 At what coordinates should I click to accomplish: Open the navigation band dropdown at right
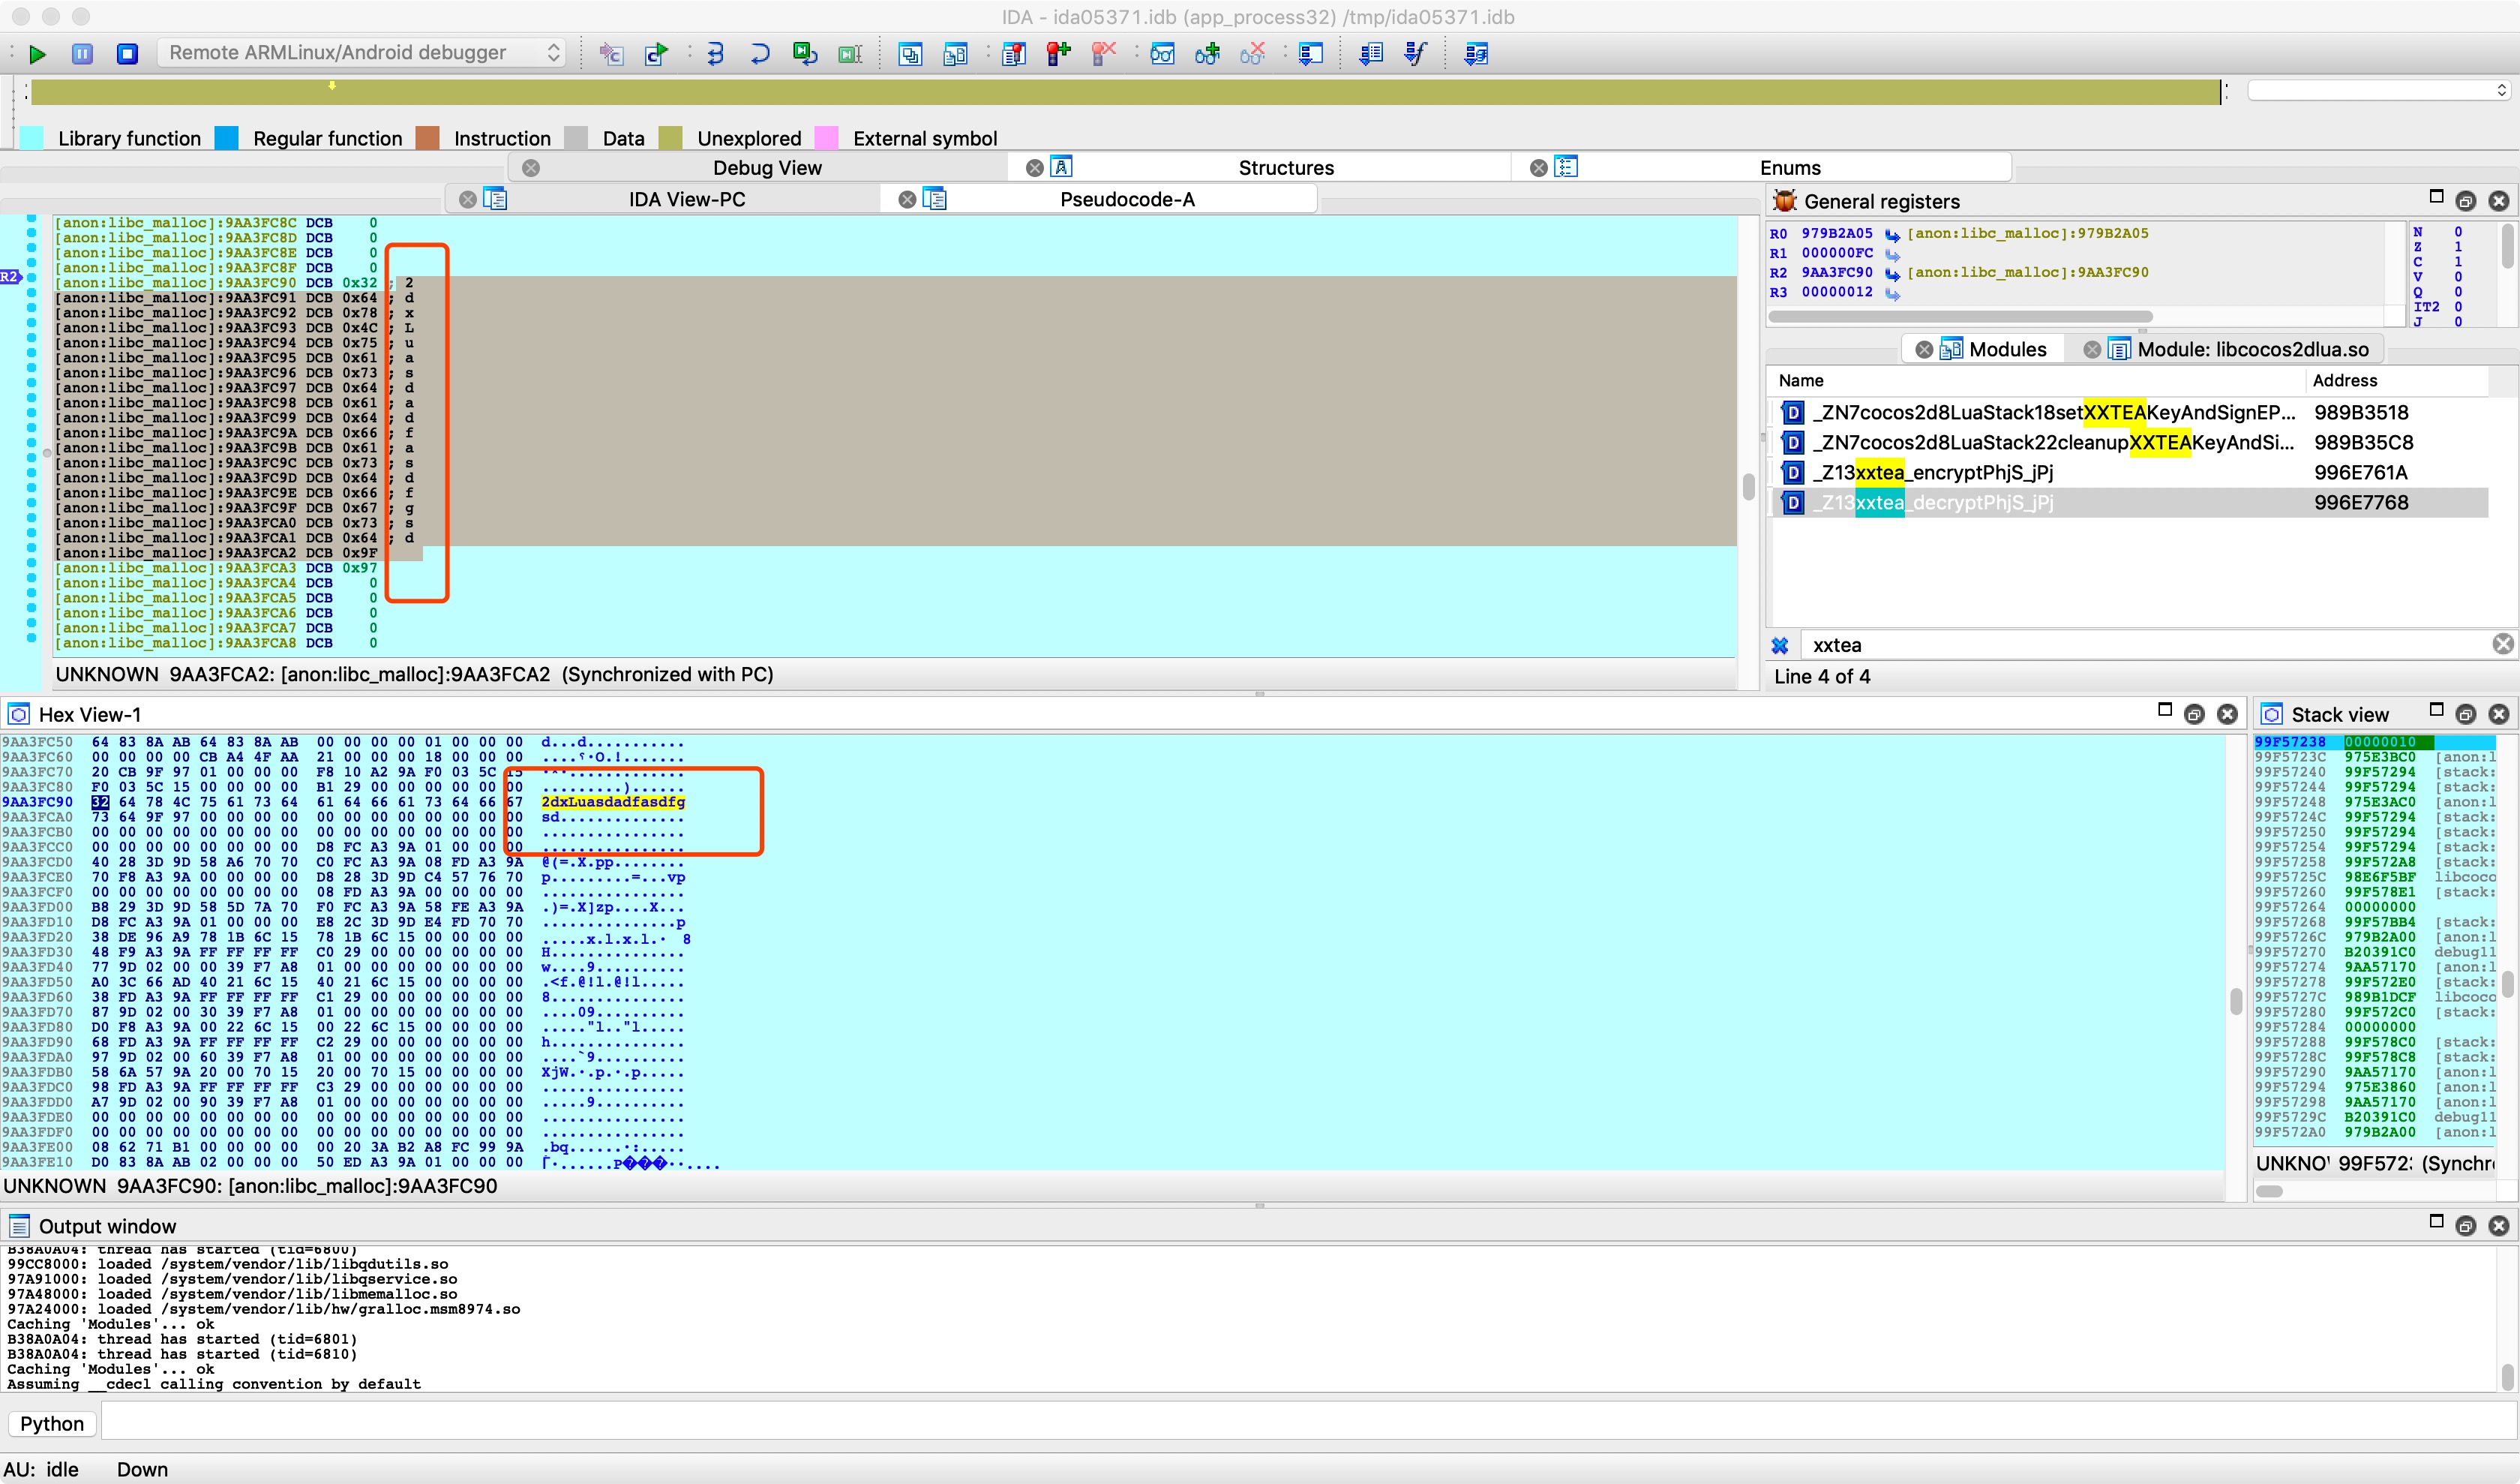2378,90
